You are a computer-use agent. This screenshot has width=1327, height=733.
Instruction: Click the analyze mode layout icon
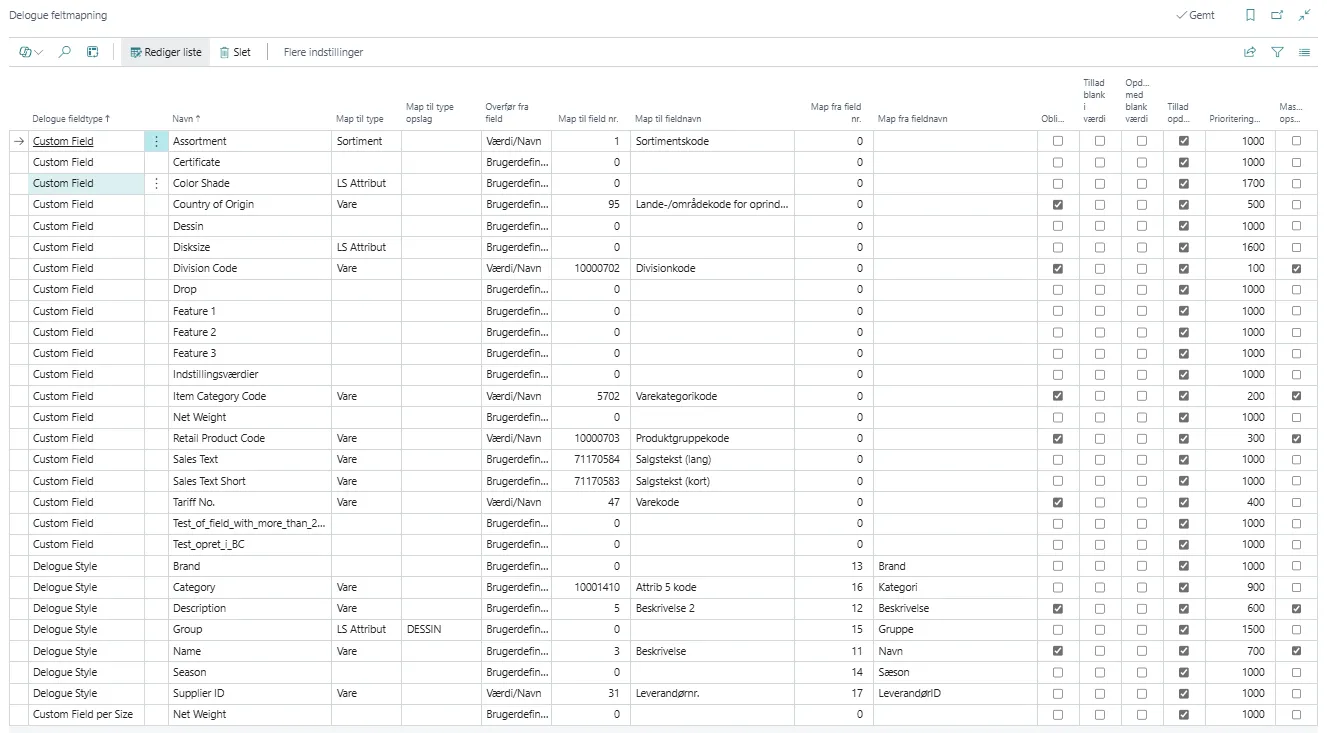(93, 52)
